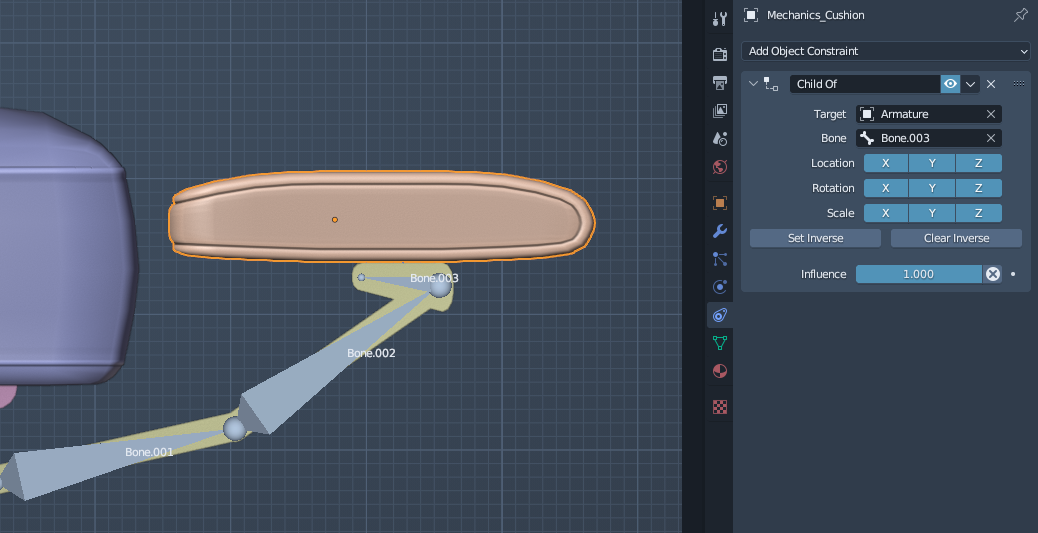Open the Object Data properties tab
This screenshot has height=533, width=1038.
coord(719,343)
